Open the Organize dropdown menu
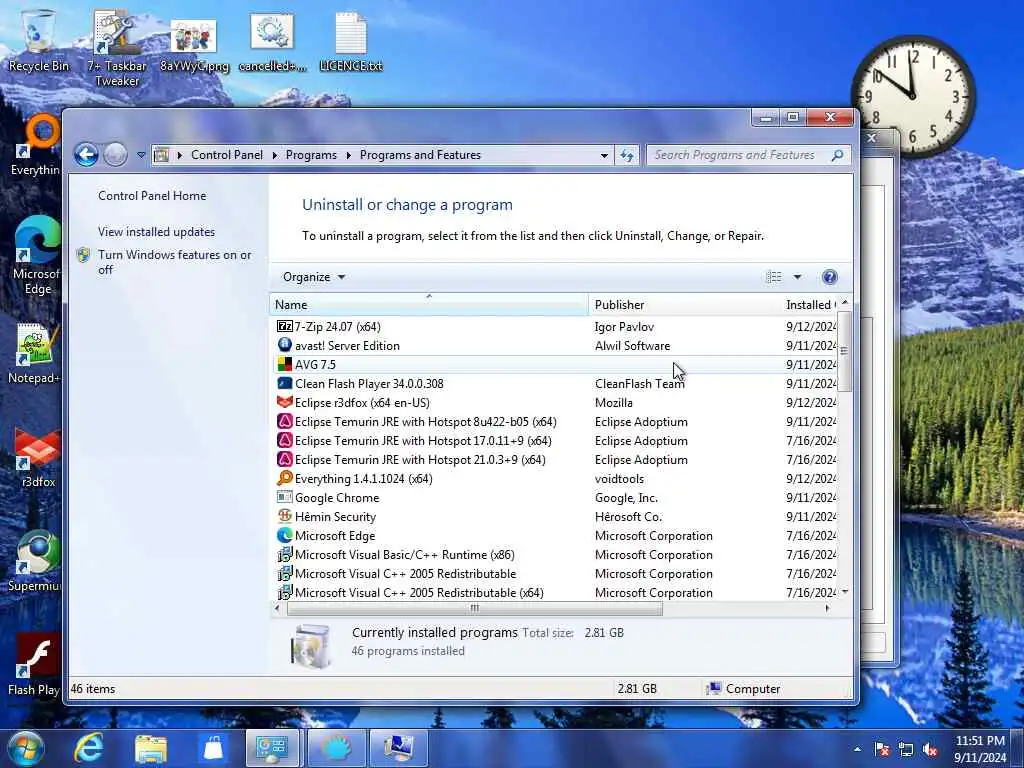The image size is (1024, 768). [313, 277]
